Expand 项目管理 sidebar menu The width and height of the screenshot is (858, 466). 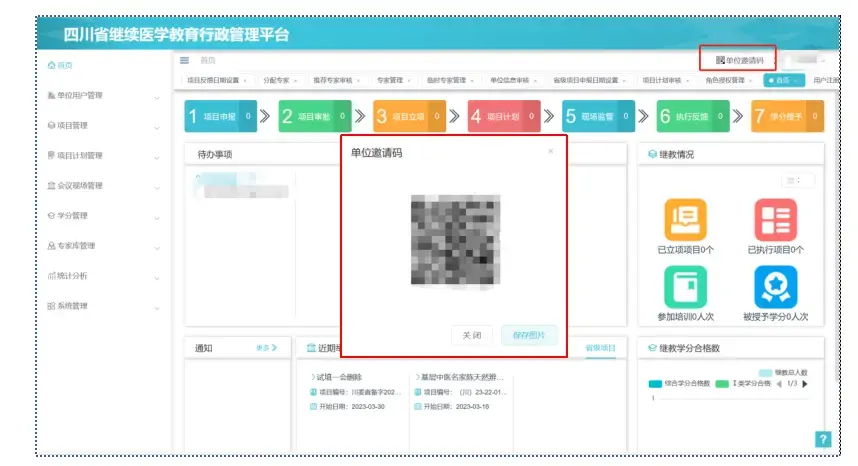click(103, 126)
